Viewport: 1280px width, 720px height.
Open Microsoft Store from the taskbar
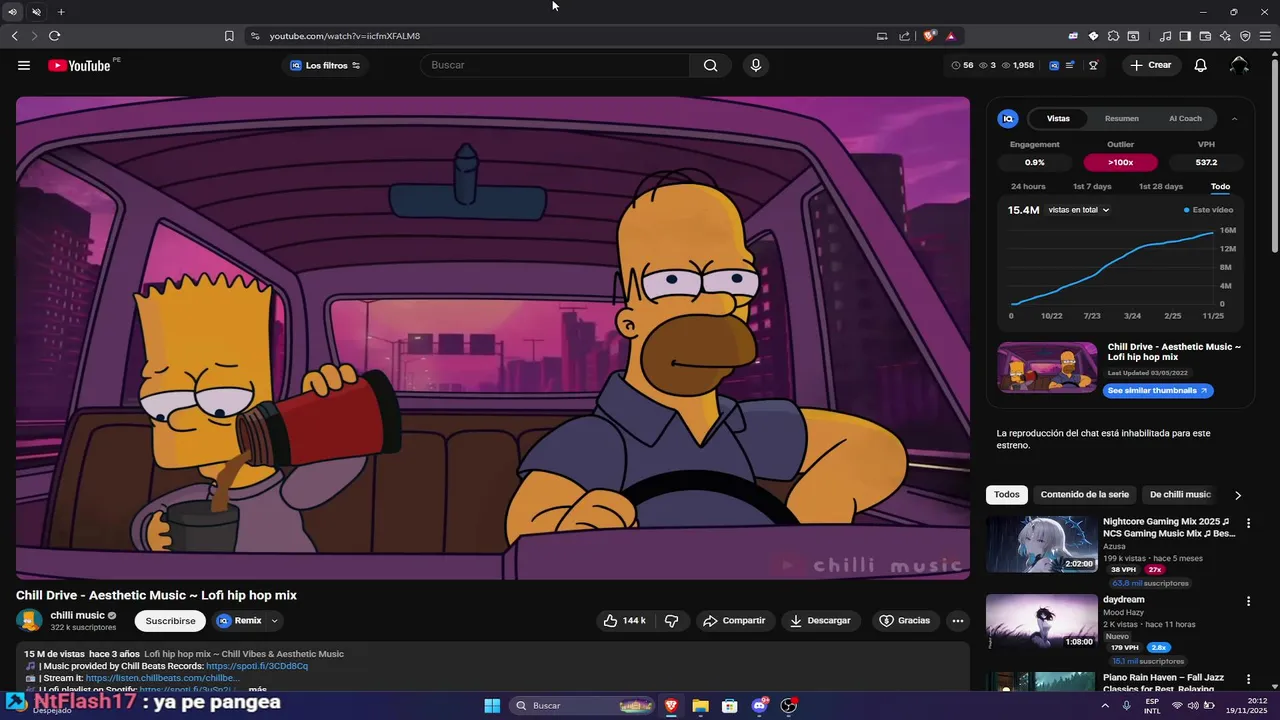click(x=730, y=705)
